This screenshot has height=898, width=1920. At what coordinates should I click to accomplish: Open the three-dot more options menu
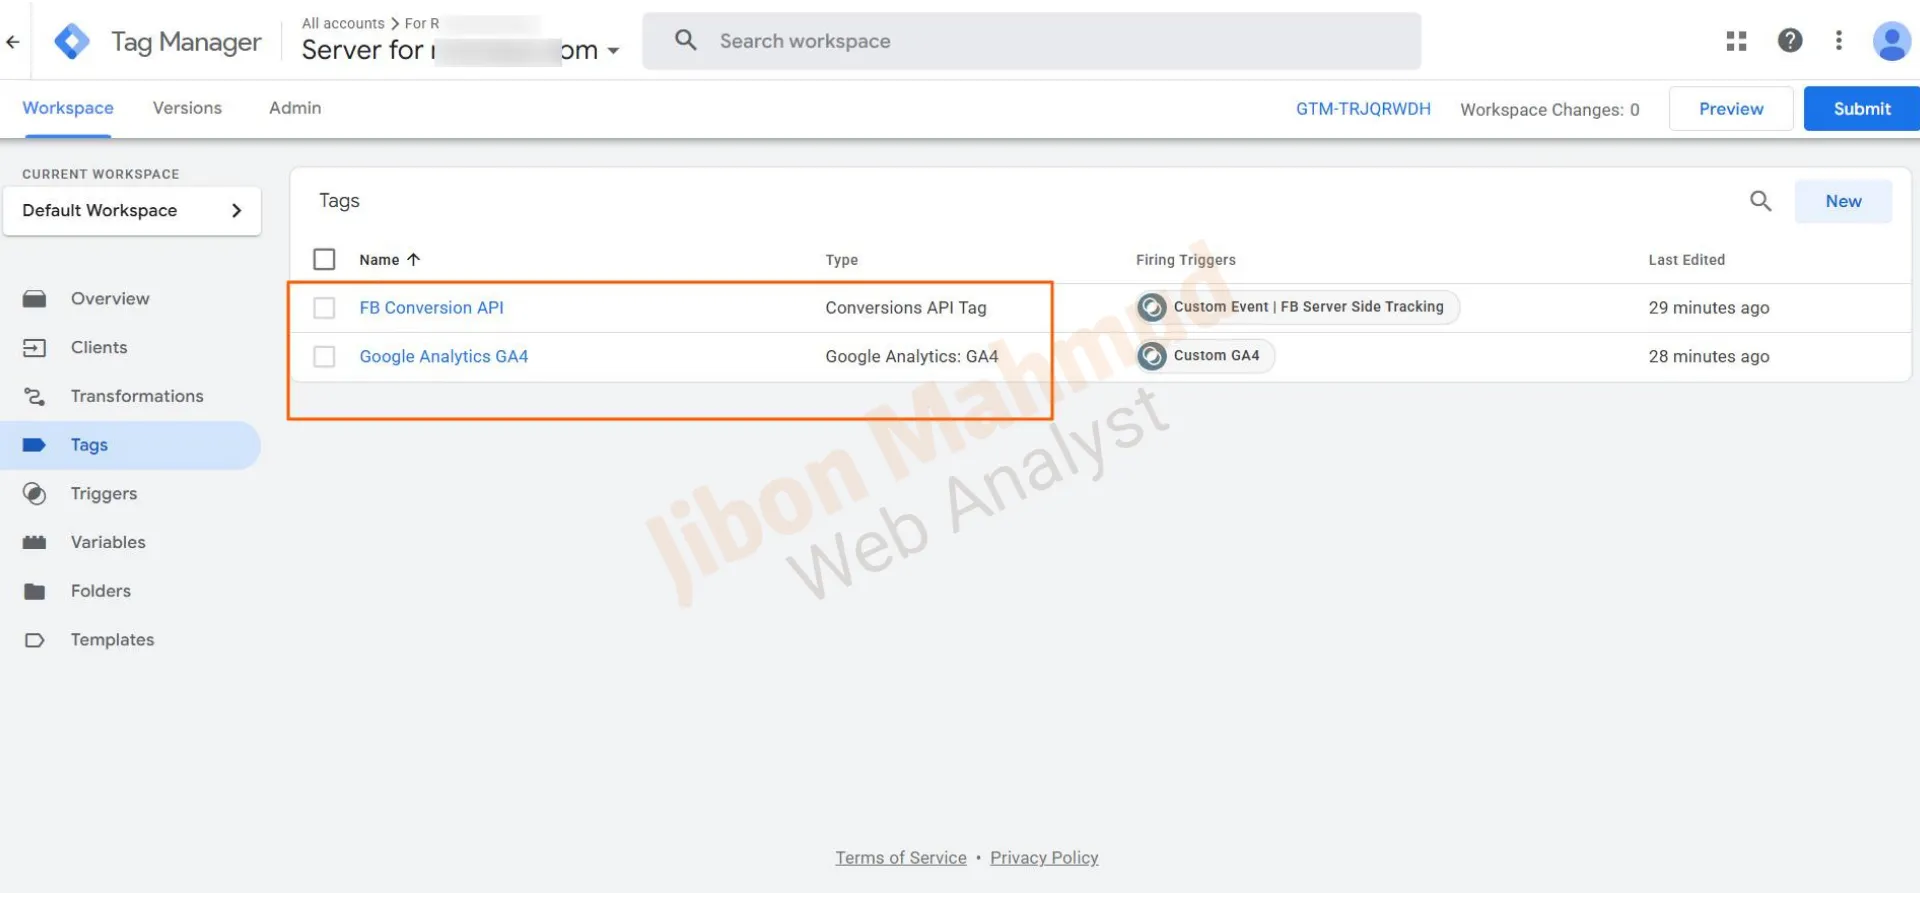click(1838, 41)
